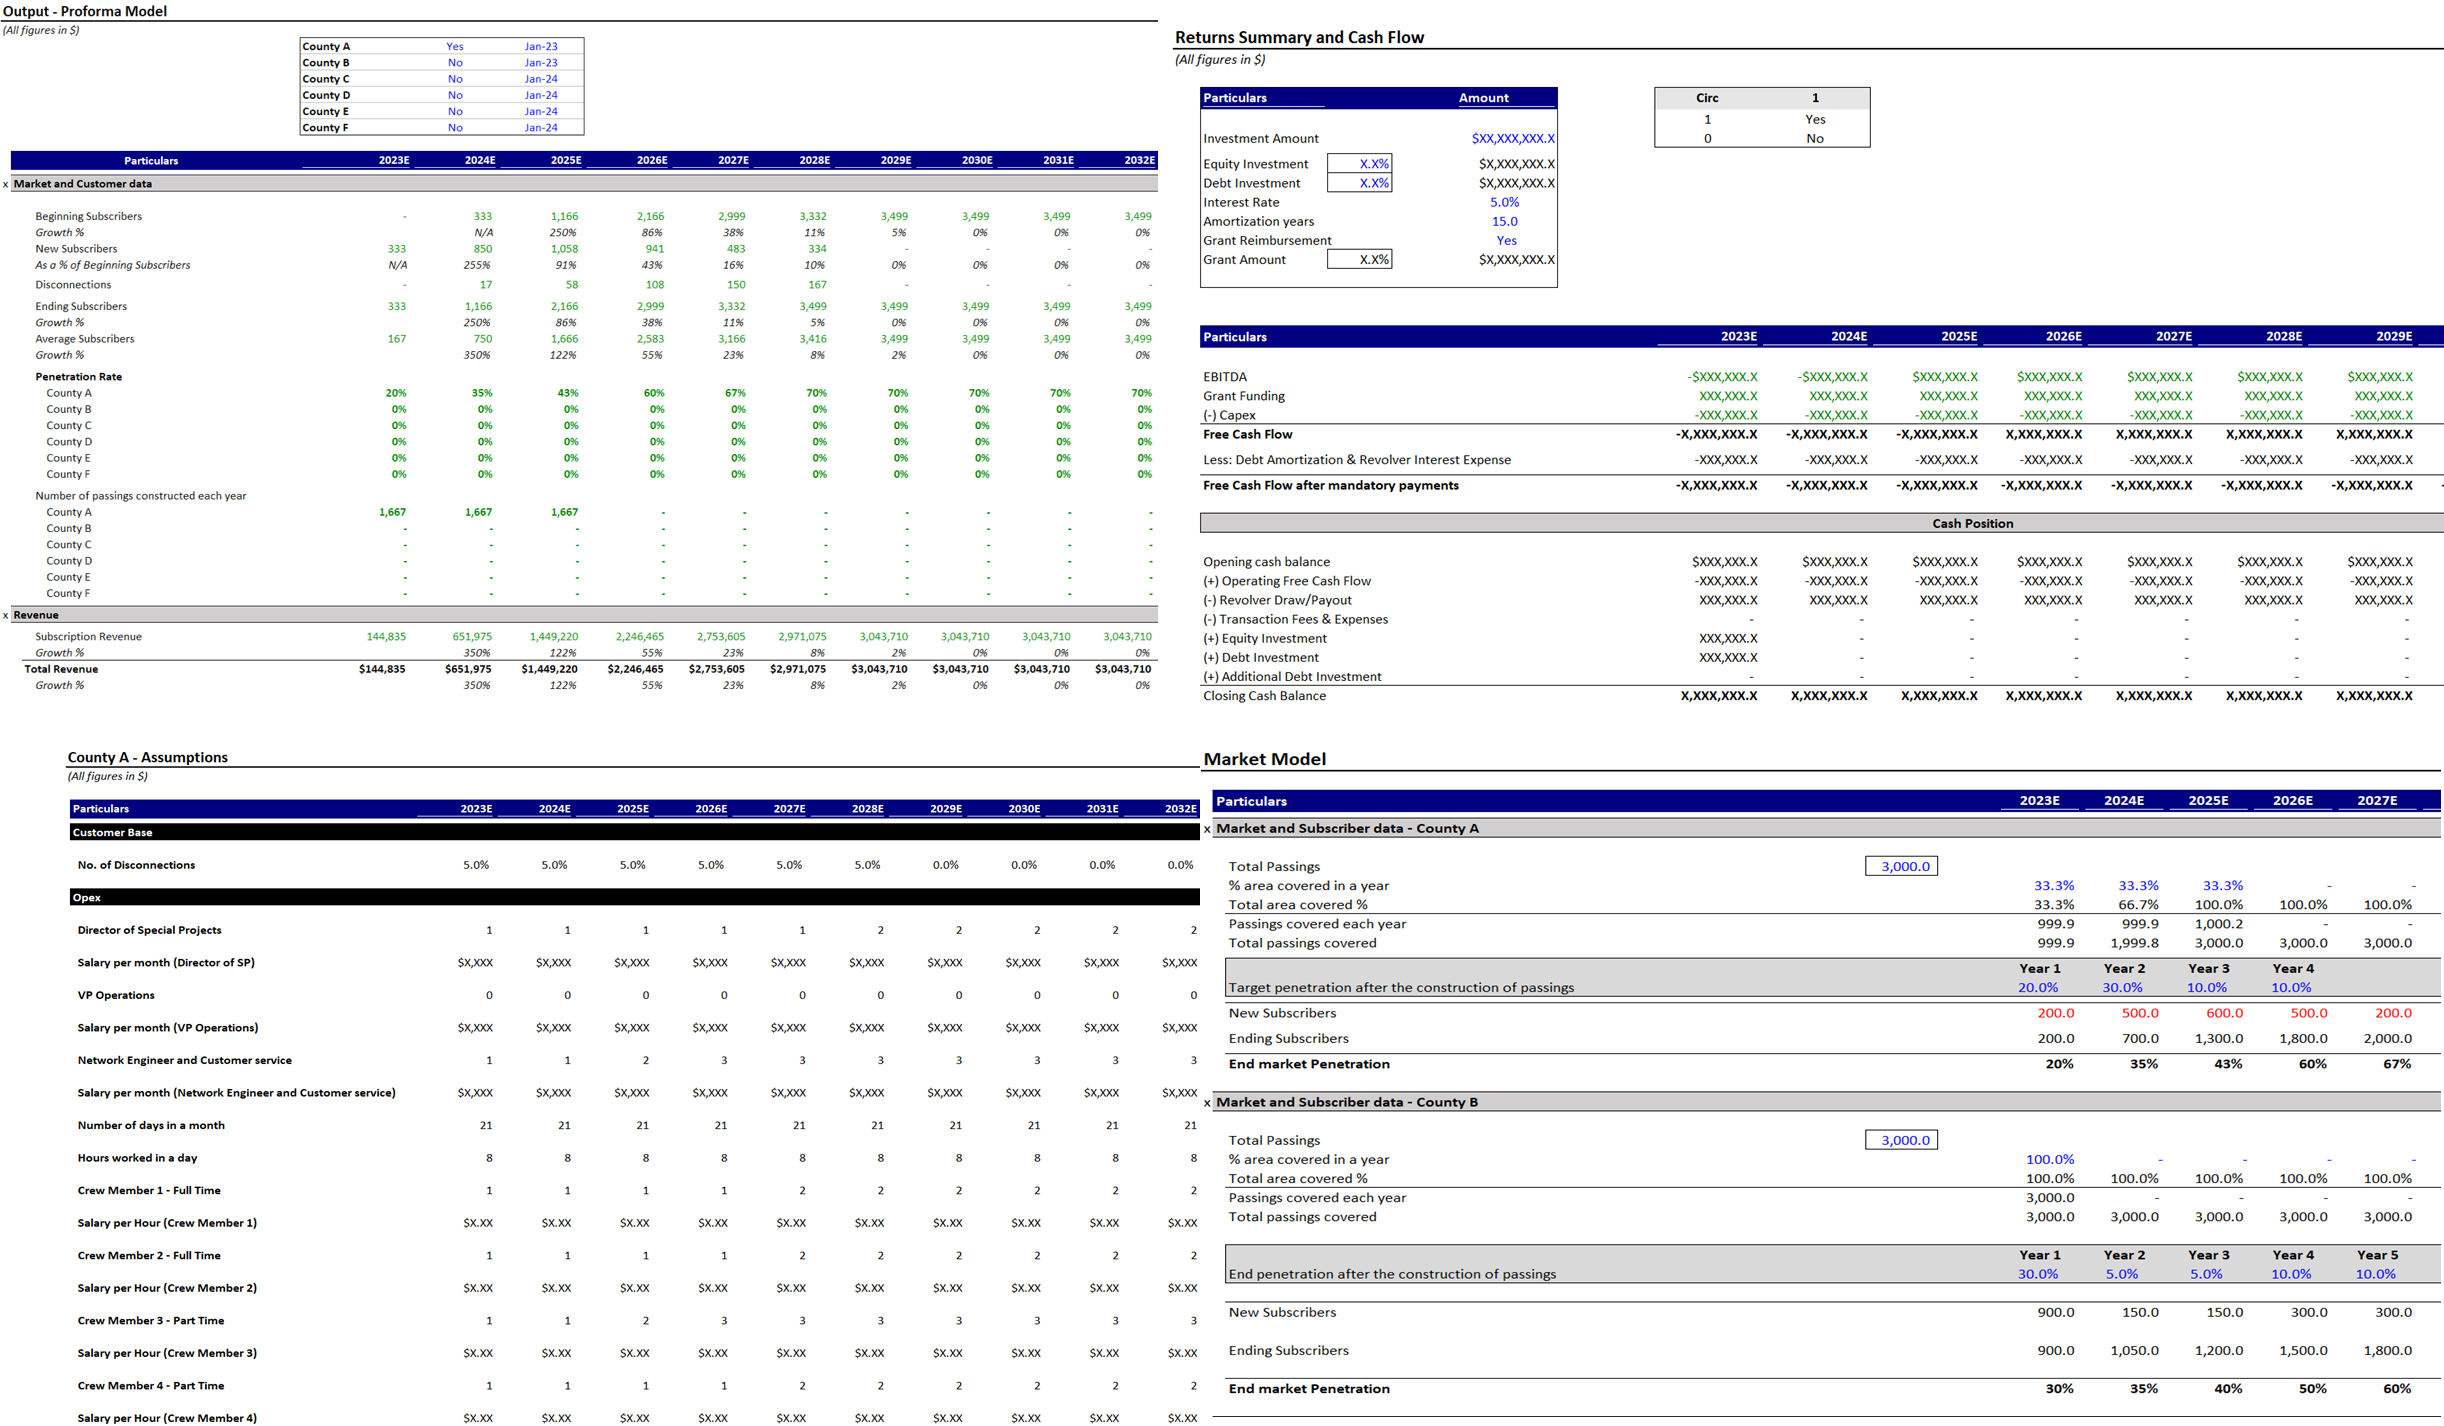Click Salary per Hour (Crew Member 2) label
Screen dimensions: 2444x1426
coord(167,1289)
